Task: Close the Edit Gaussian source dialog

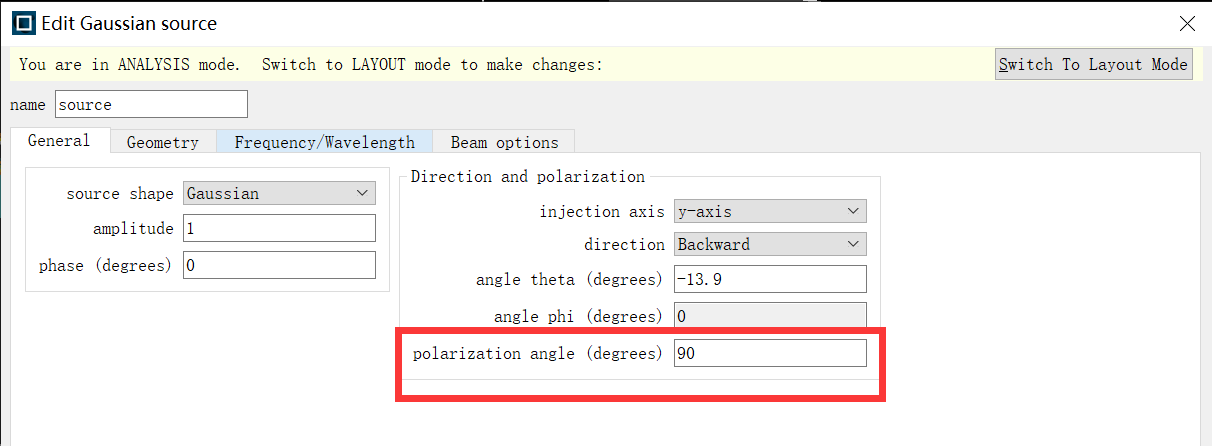Action: tap(1187, 23)
